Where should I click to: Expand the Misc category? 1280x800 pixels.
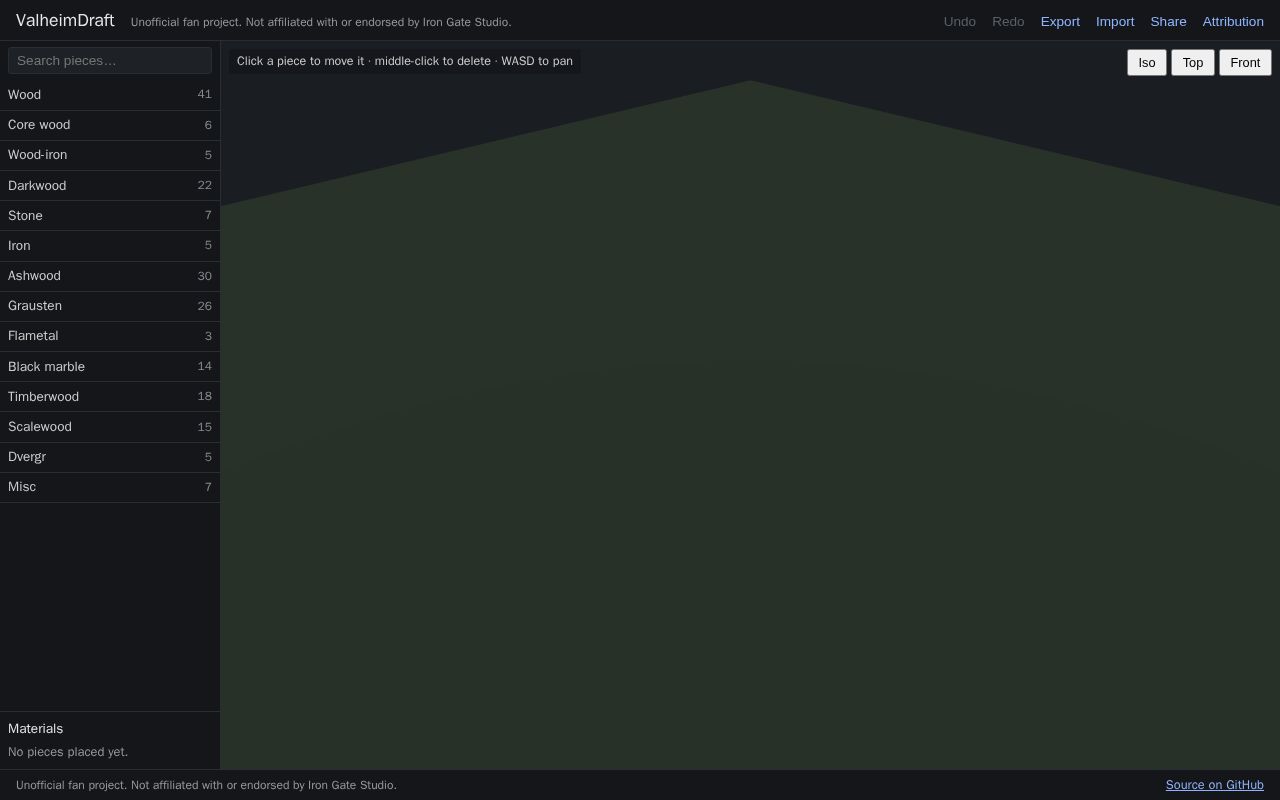tap(110, 487)
